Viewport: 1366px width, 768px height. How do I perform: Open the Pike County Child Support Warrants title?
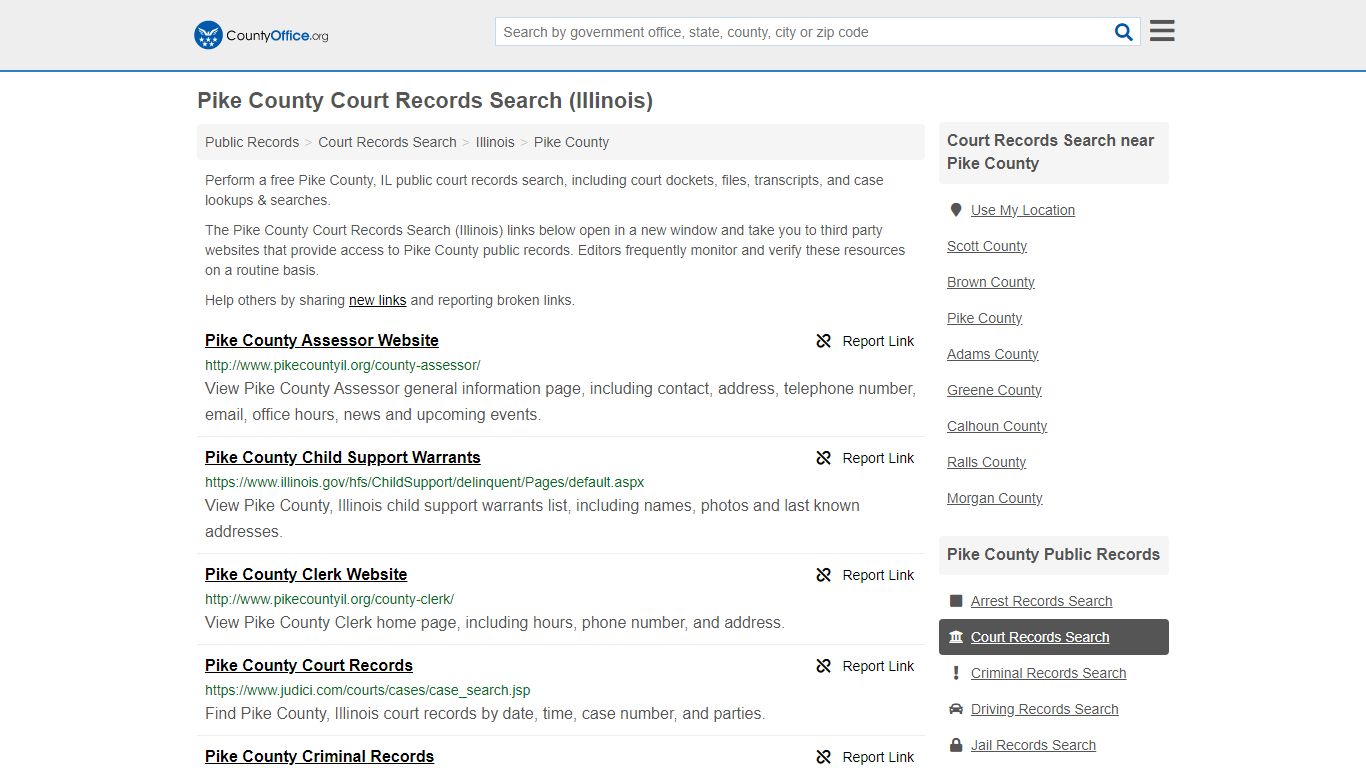click(x=343, y=457)
